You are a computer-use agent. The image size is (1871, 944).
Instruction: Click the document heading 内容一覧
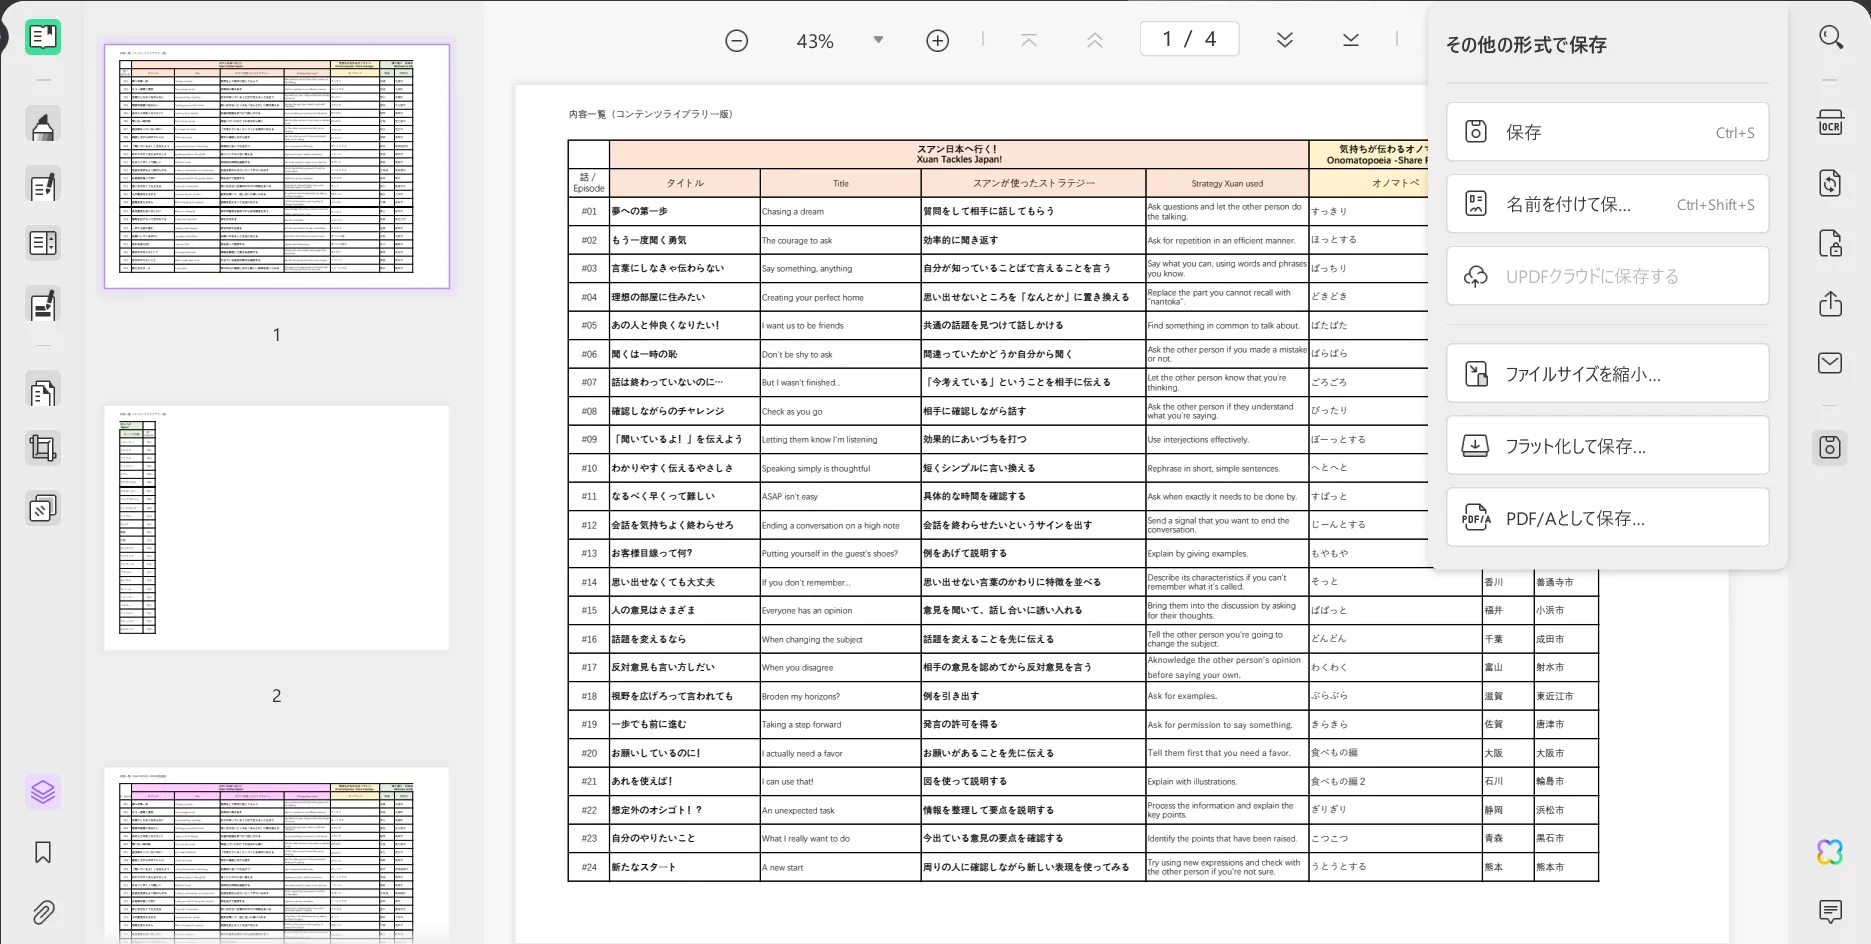(x=651, y=114)
